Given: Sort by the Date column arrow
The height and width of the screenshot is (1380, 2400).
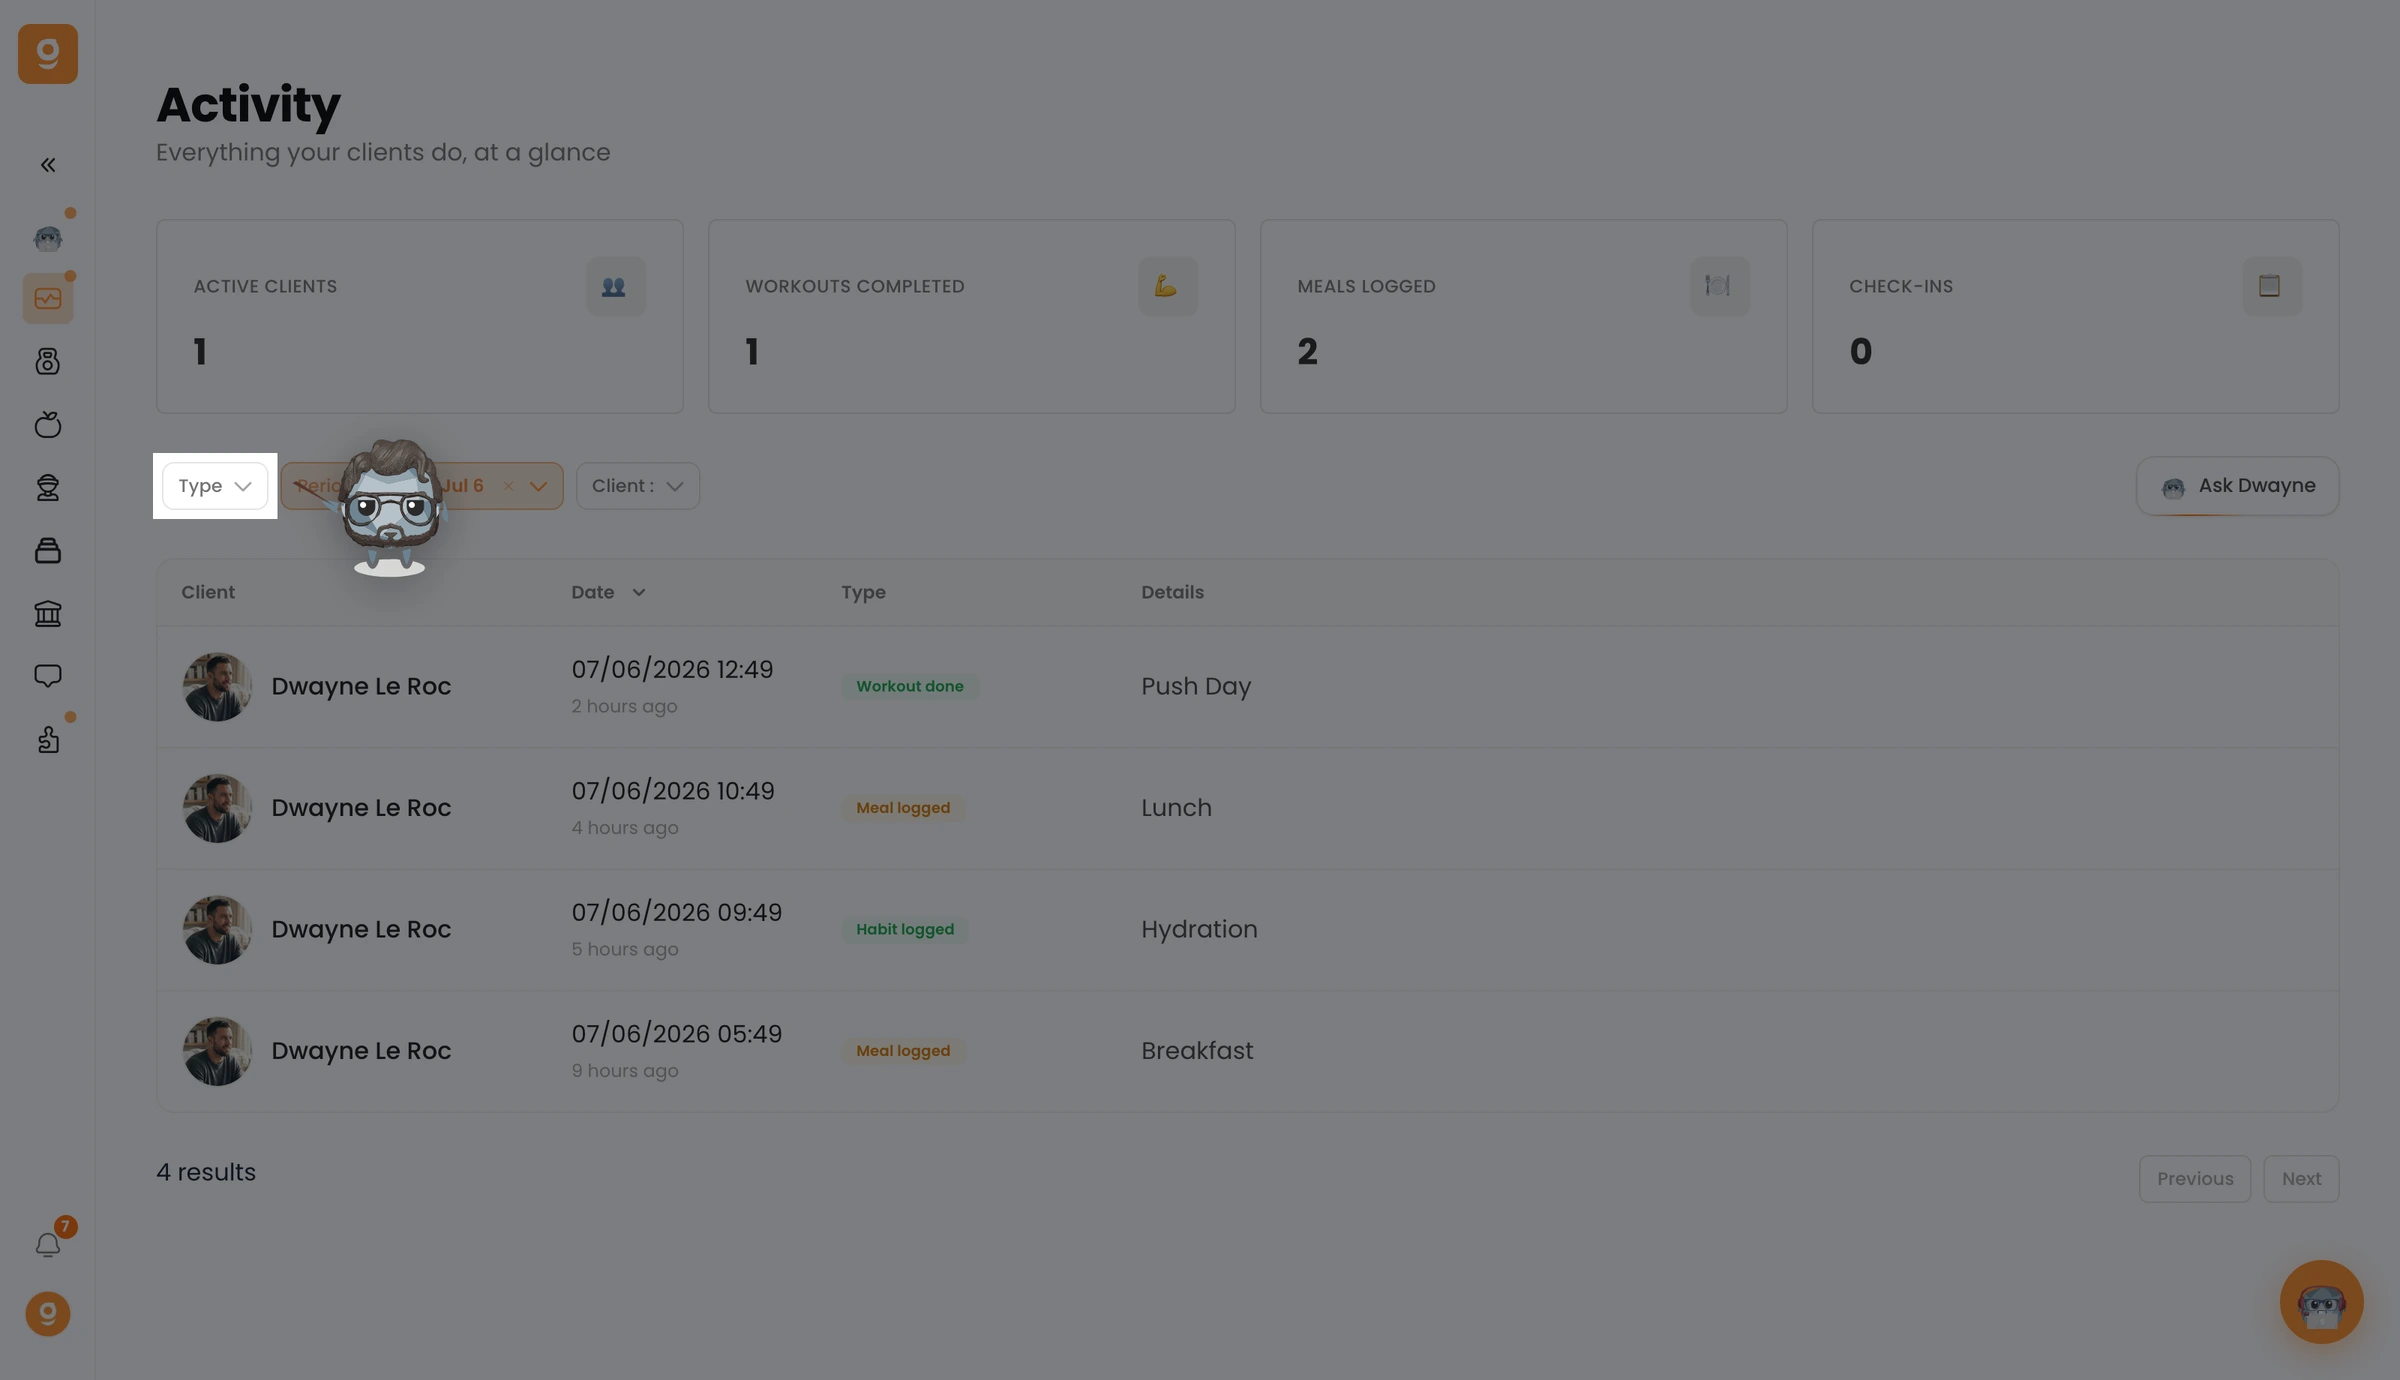Looking at the screenshot, I should pyautogui.click(x=638, y=593).
